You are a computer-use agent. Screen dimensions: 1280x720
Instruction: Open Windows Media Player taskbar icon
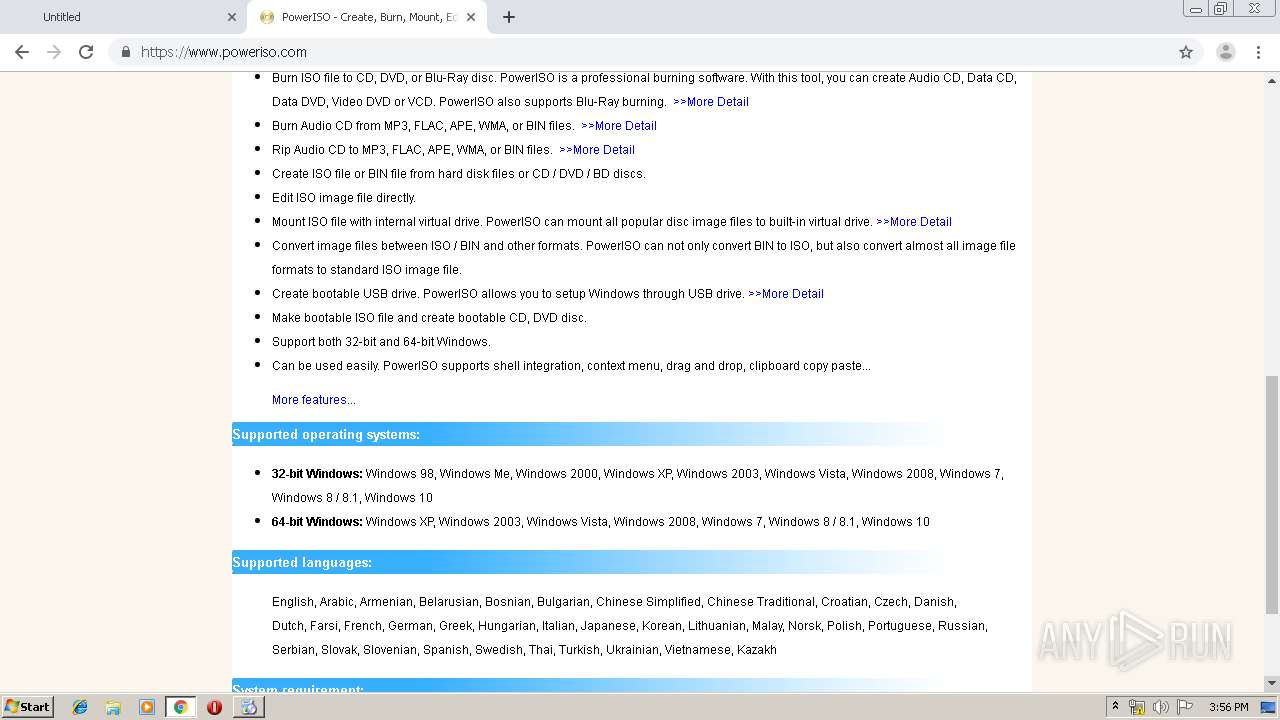pos(147,707)
